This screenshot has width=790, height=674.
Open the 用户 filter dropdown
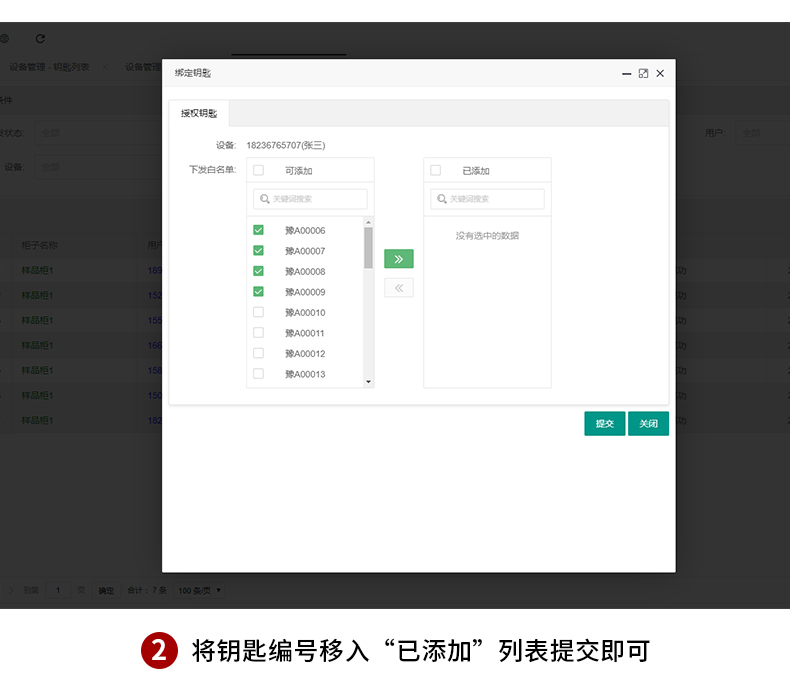[x=762, y=133]
